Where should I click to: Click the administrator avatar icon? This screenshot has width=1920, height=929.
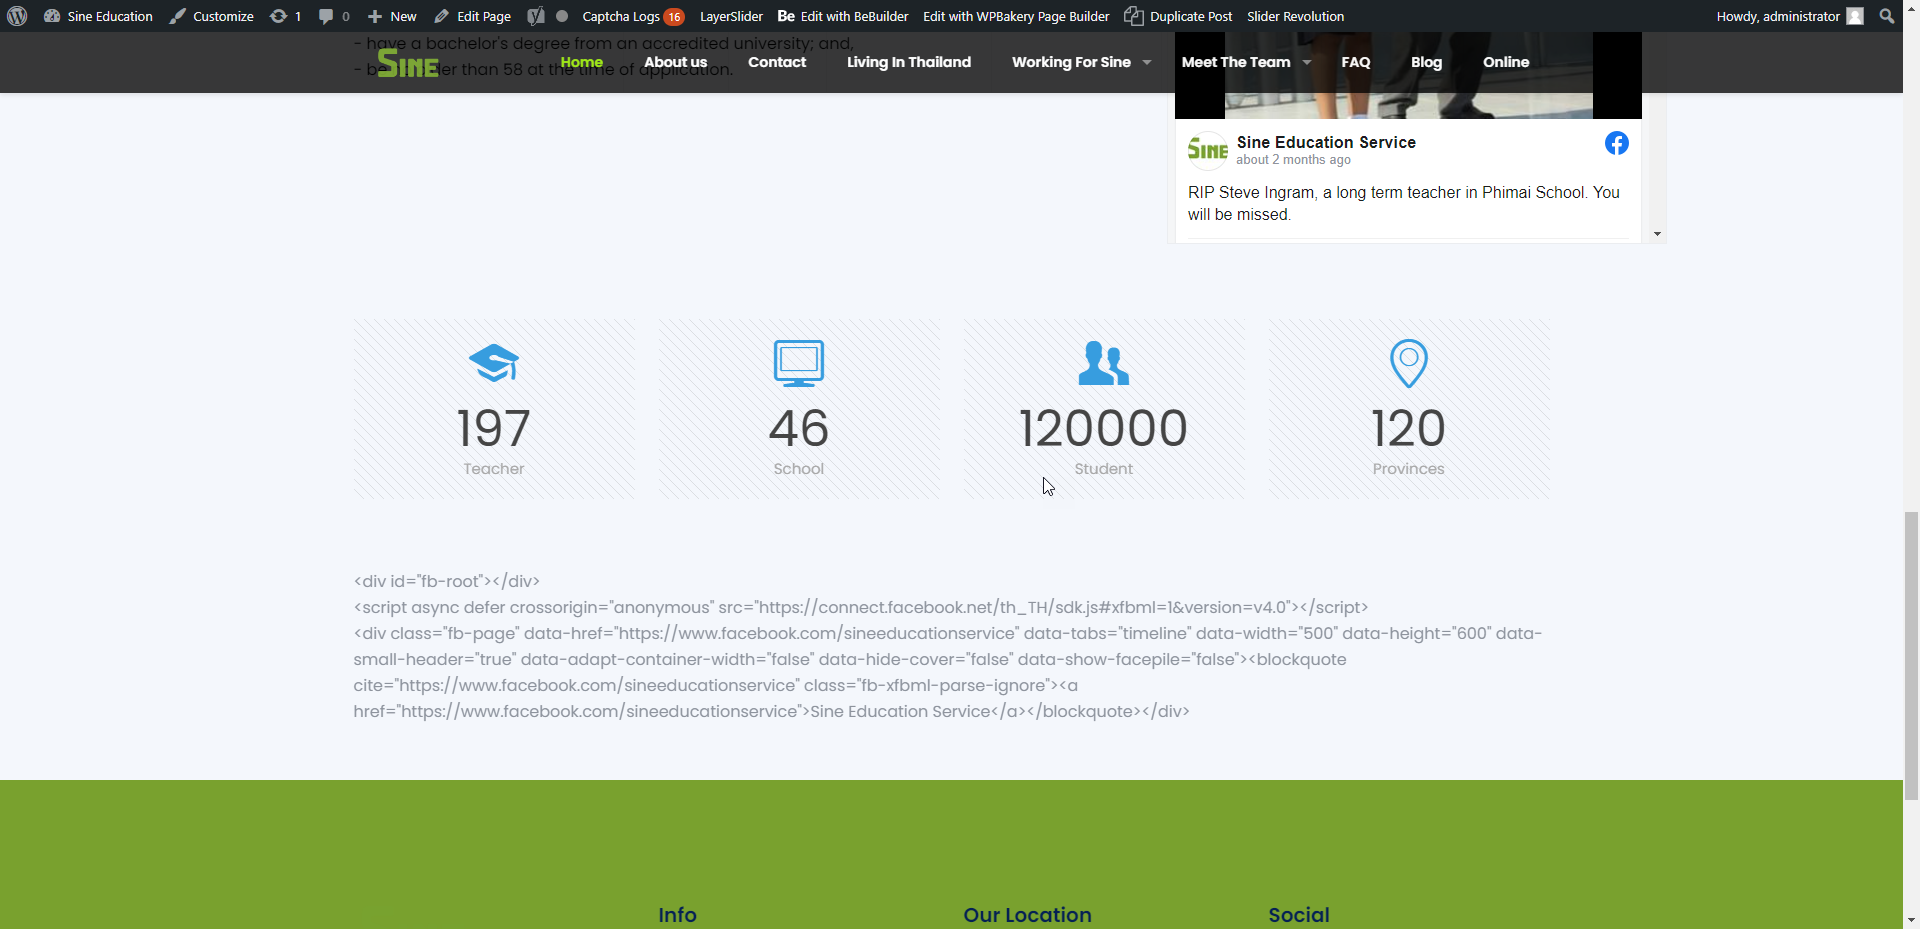(1855, 16)
